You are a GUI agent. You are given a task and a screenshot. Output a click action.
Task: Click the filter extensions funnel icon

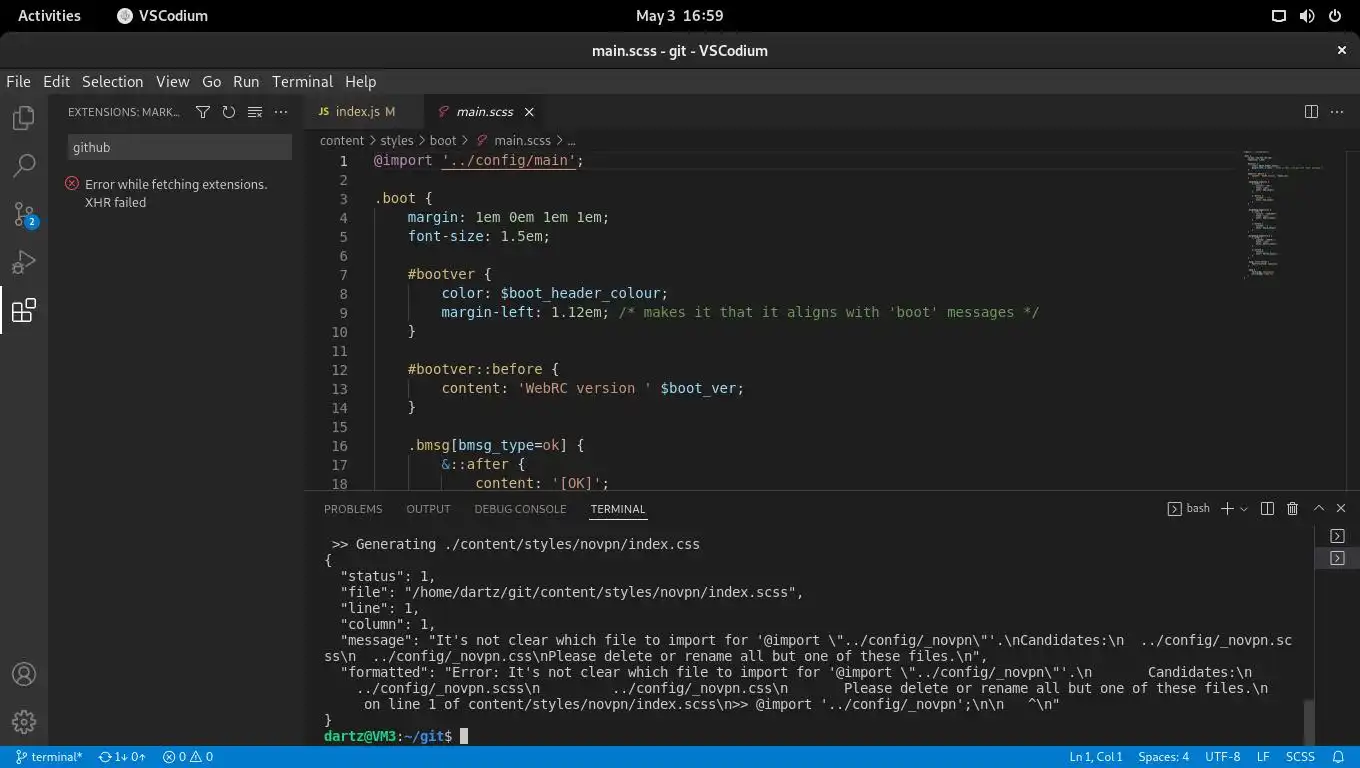[203, 112]
